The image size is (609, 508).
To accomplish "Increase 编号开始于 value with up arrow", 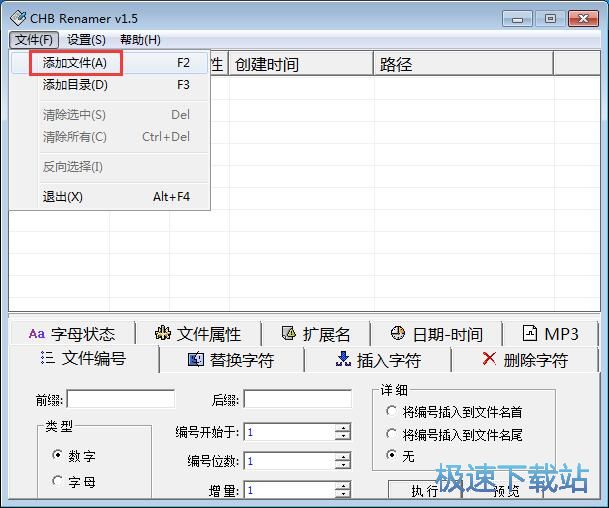I will [x=343, y=427].
